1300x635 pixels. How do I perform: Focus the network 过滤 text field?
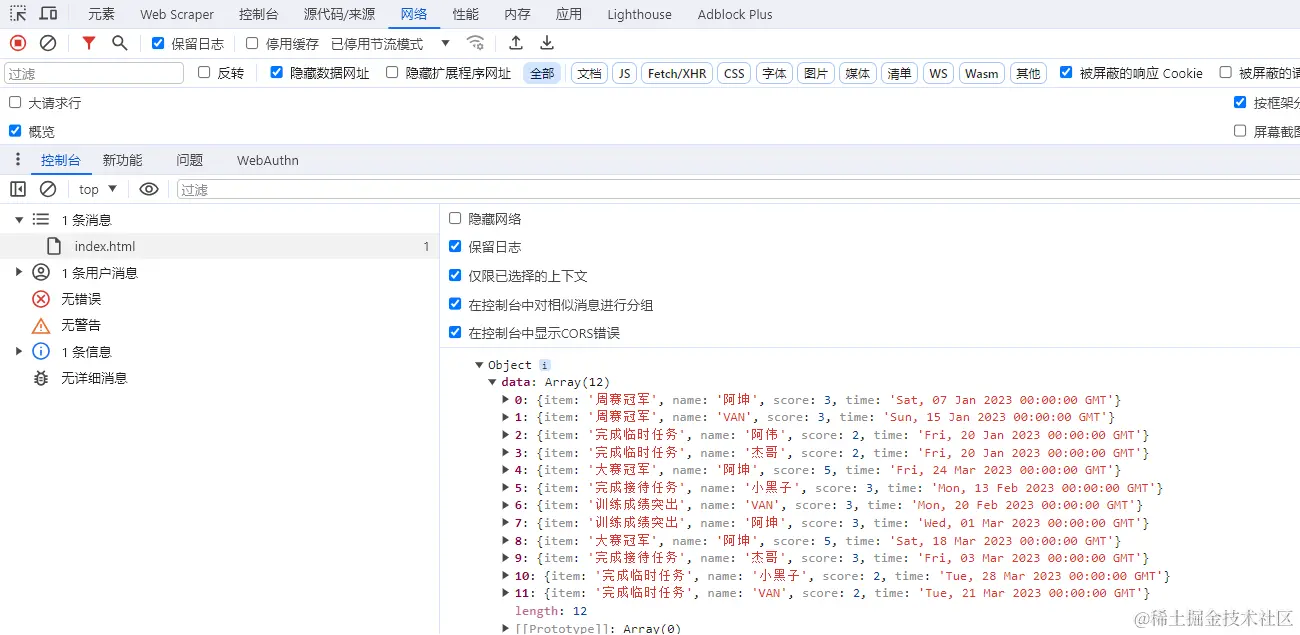pyautogui.click(x=94, y=73)
